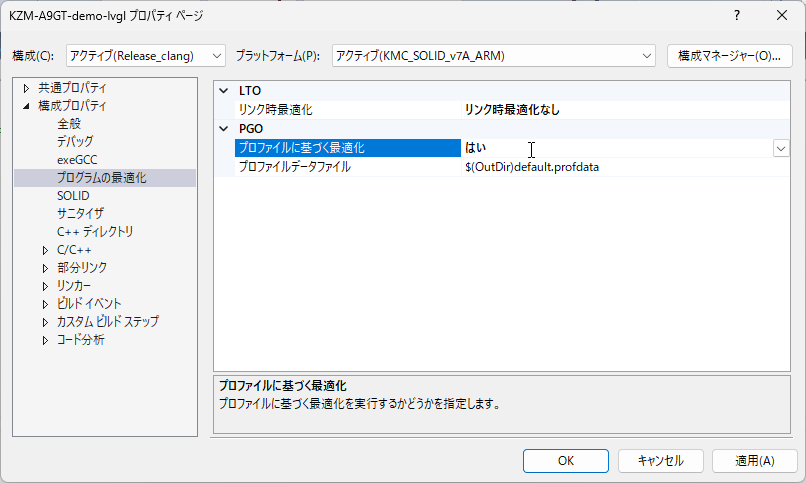Expand the ビルド イベント tree node
This screenshot has height=483, width=806.
[45, 304]
